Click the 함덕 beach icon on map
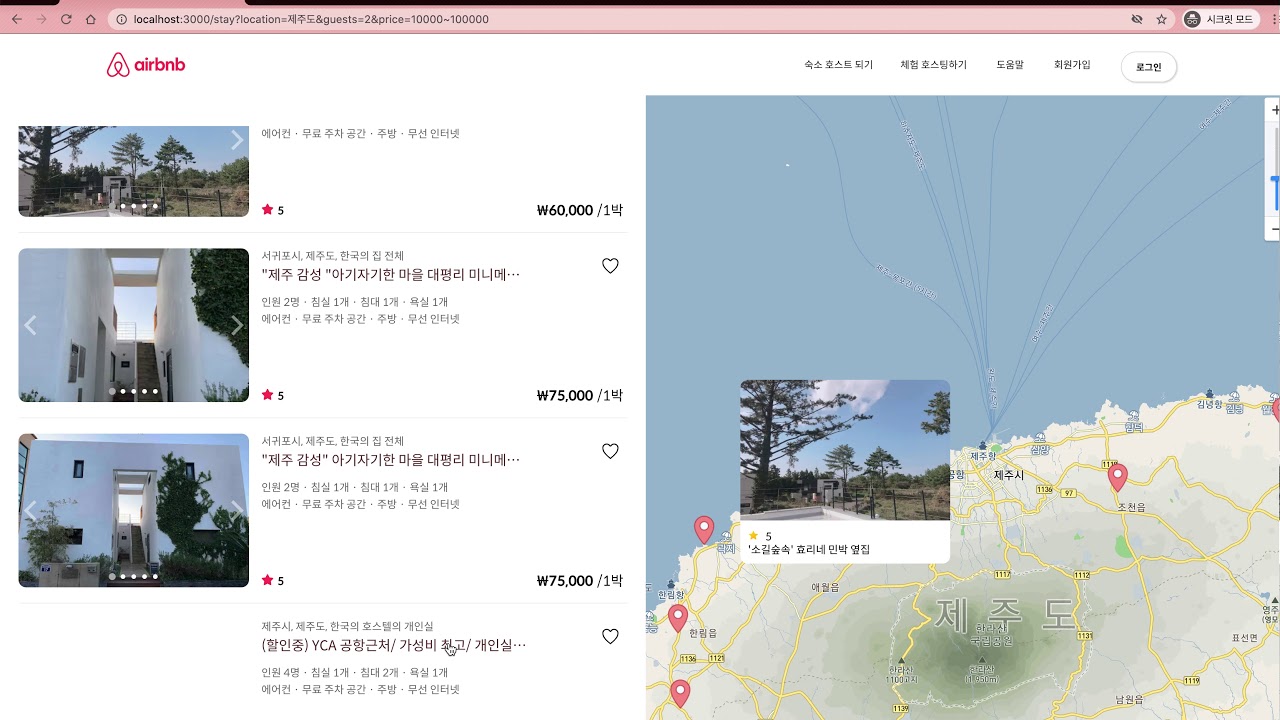This screenshot has height=720, width=1280. pyautogui.click(x=1132, y=415)
